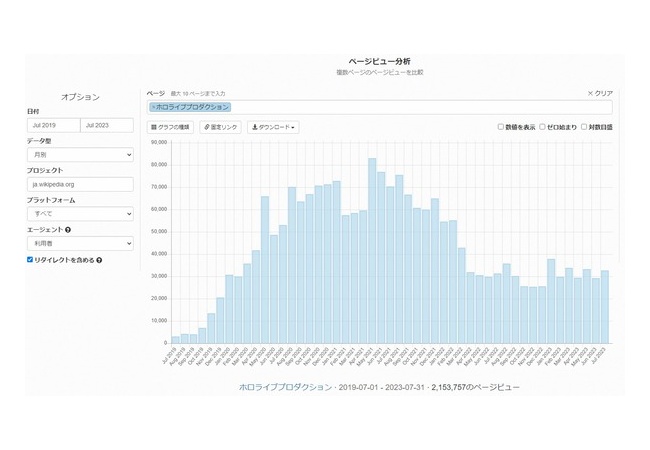650x450 pixels.
Task: Open the データ型 月別 dropdown
Action: (80, 155)
